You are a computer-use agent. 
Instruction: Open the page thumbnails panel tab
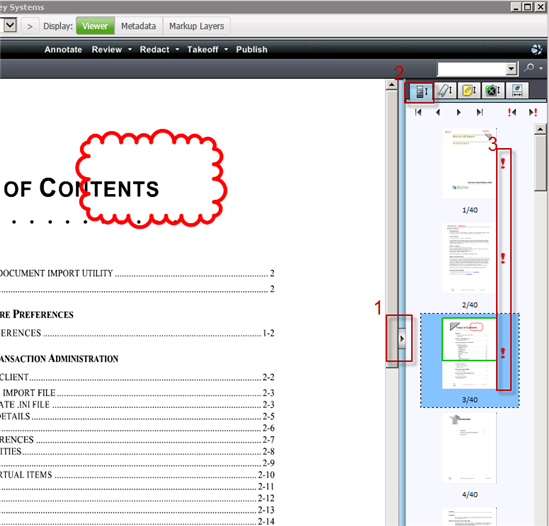(422, 92)
